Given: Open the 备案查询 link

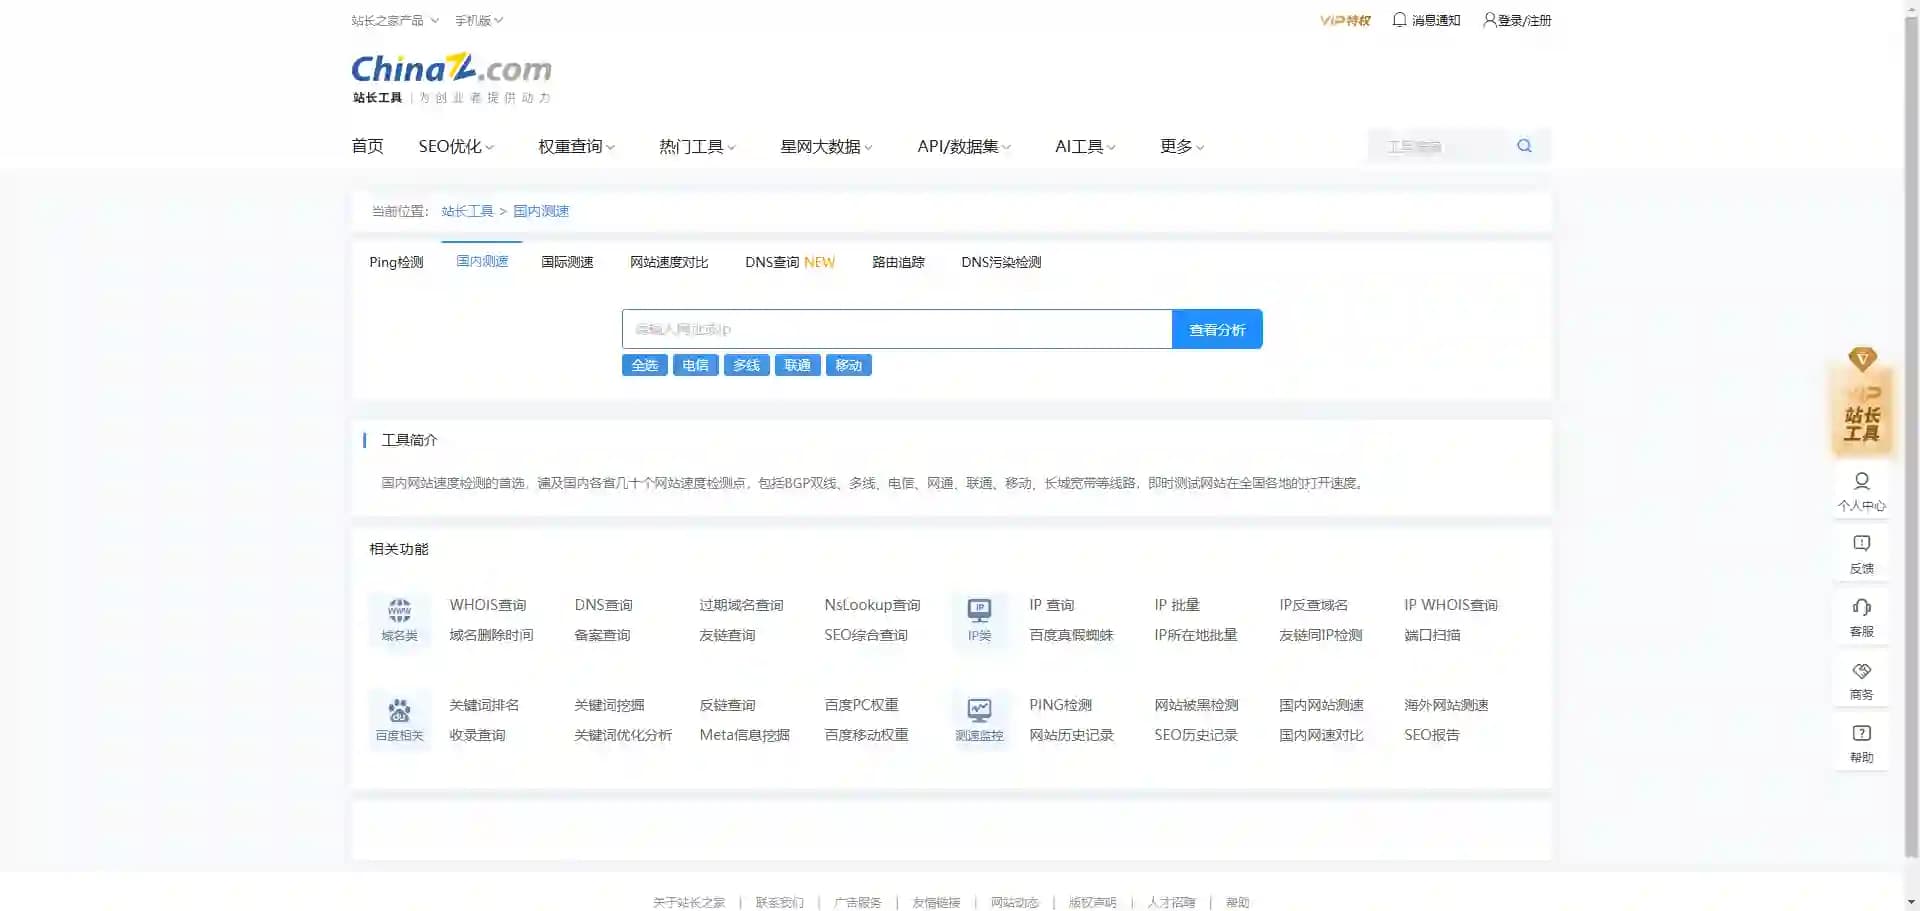Looking at the screenshot, I should [x=602, y=635].
